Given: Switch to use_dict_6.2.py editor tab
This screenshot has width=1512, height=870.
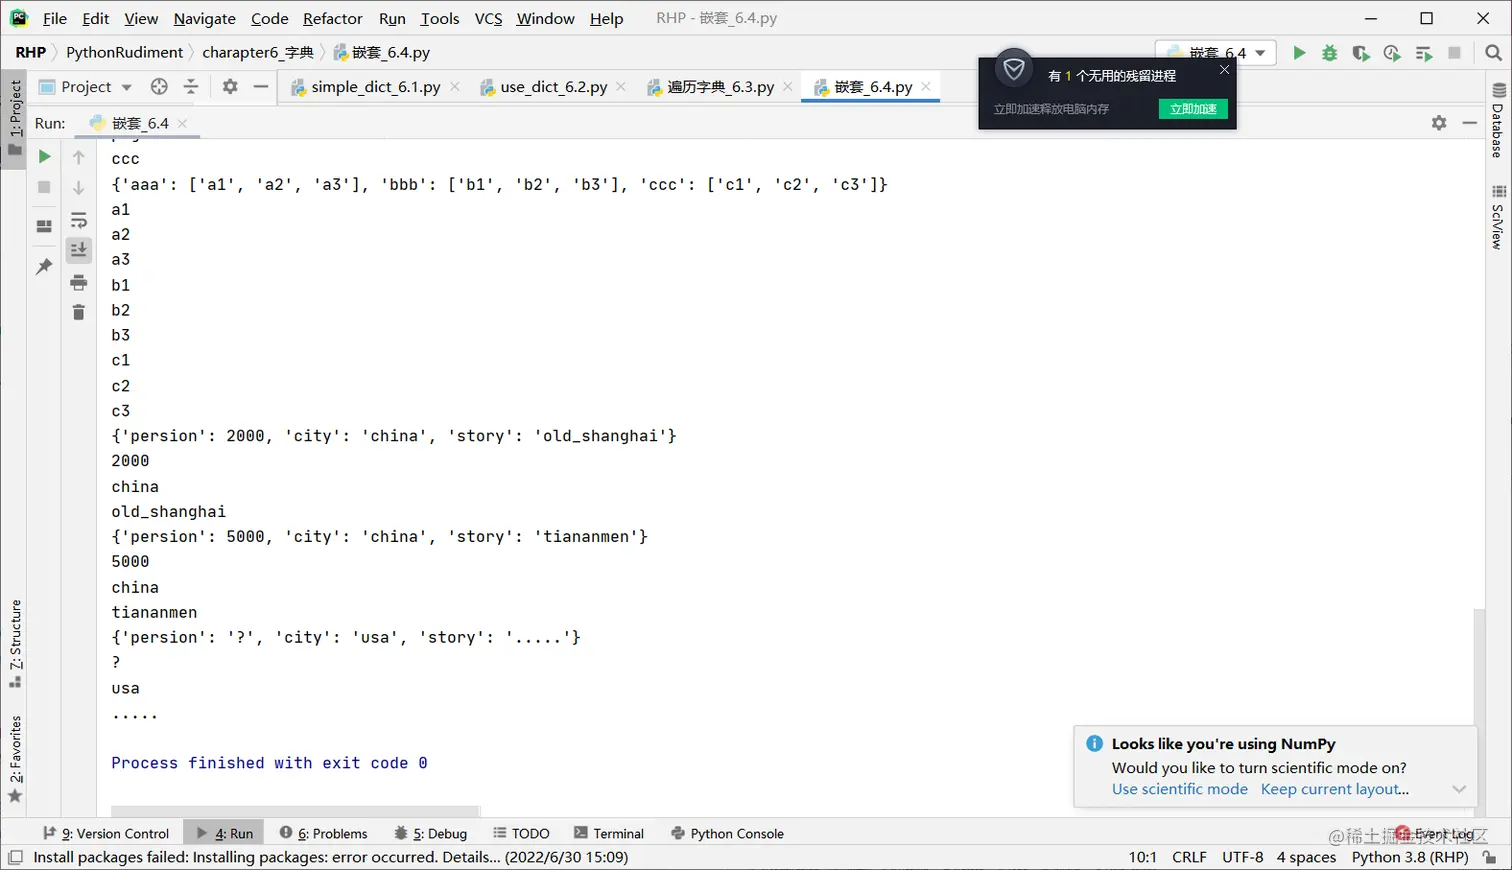Looking at the screenshot, I should point(553,87).
